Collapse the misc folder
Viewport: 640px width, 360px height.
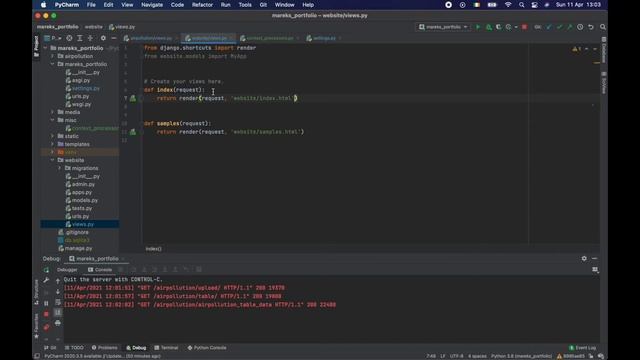tap(52, 120)
